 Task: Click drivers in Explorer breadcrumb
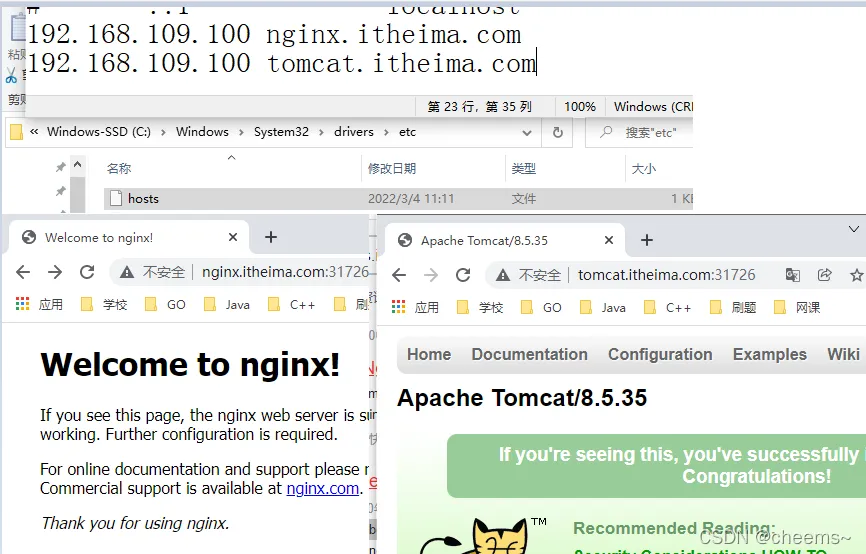pos(353,132)
